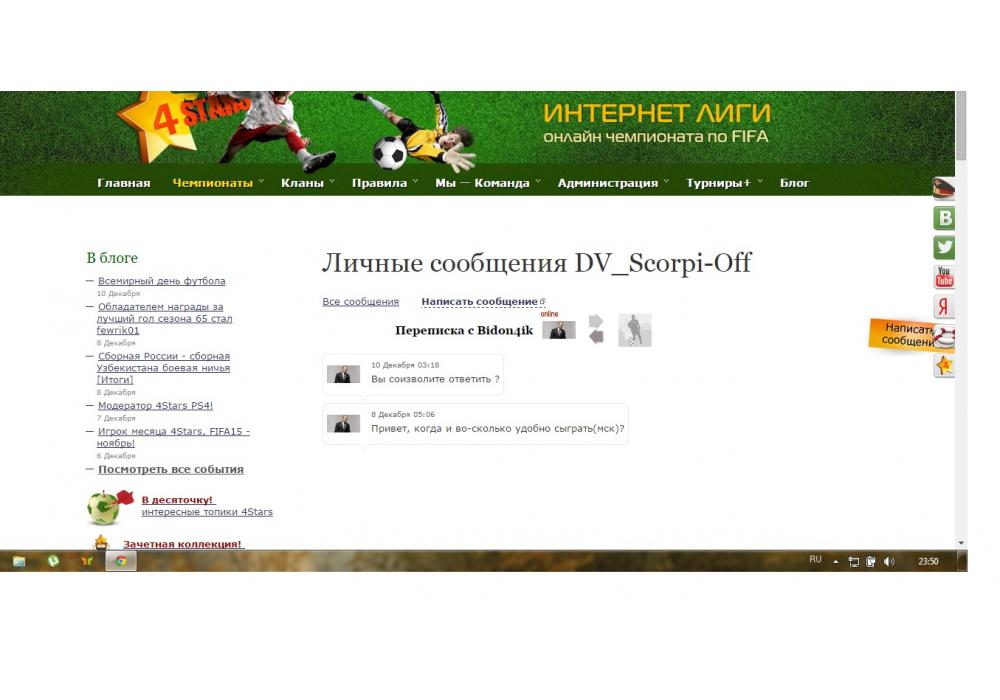The height and width of the screenshot is (700, 1000).
Task: Click the volume speaker tray icon
Action: [889, 562]
